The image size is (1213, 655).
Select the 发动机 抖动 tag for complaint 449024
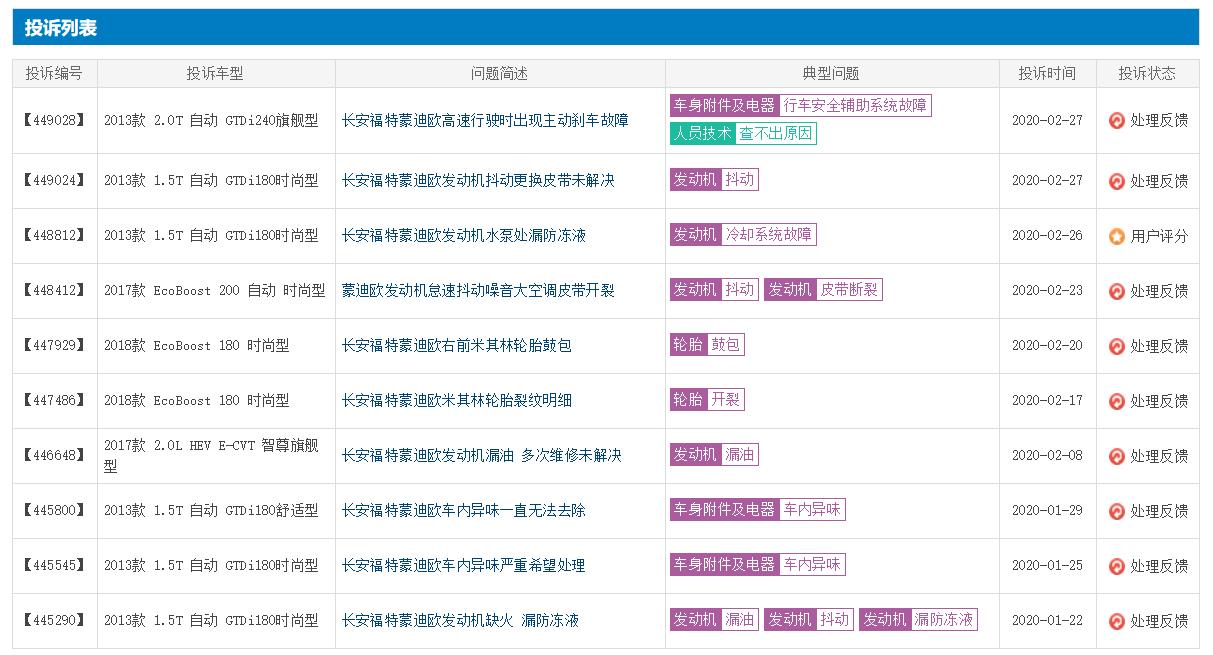coord(713,180)
